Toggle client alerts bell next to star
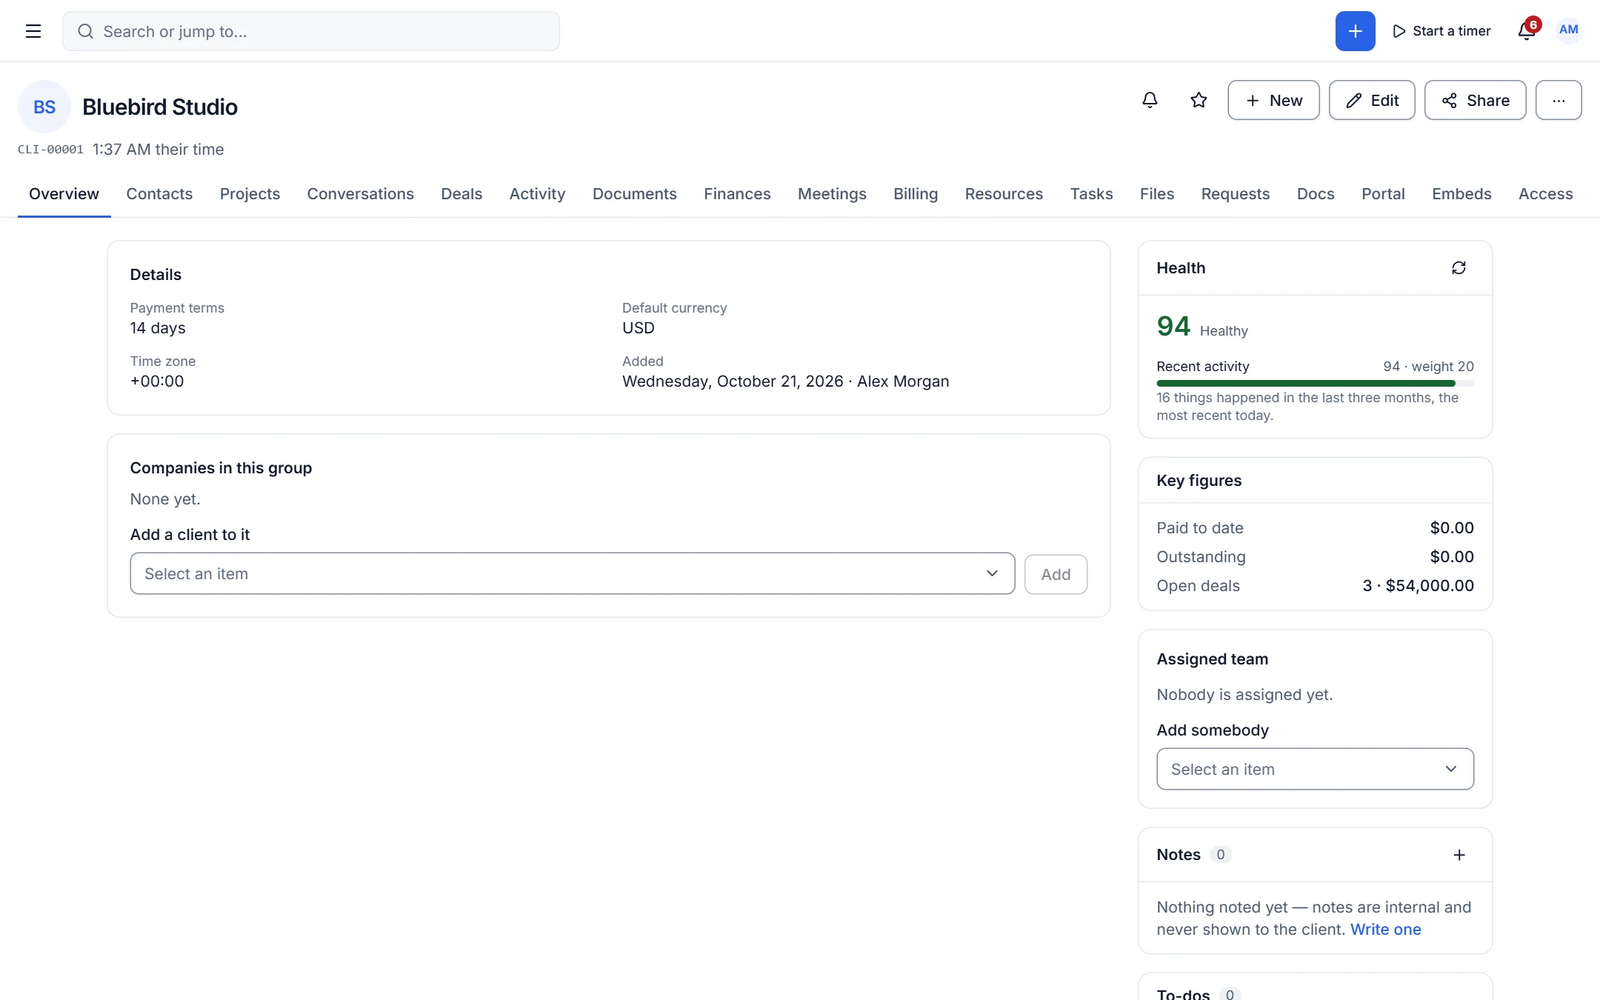The width and height of the screenshot is (1600, 1000). point(1150,100)
